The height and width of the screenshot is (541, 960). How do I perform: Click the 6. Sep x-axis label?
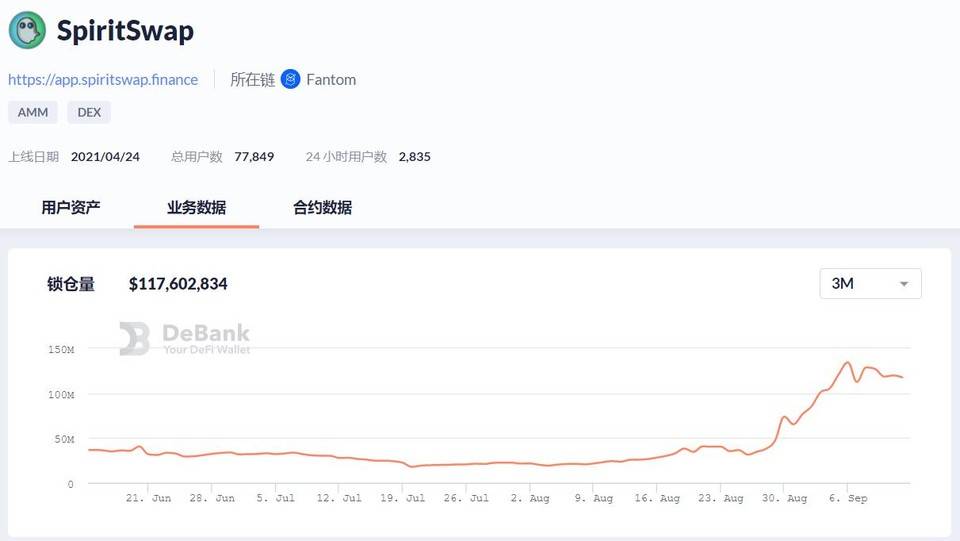coord(848,498)
